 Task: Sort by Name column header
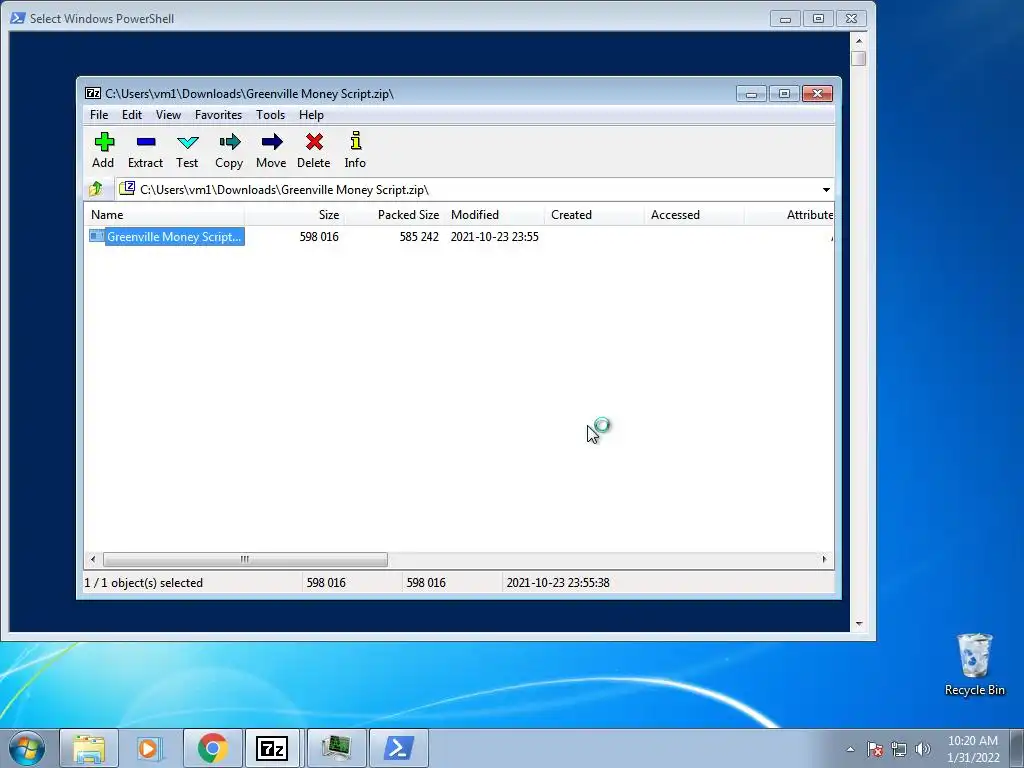click(x=164, y=215)
